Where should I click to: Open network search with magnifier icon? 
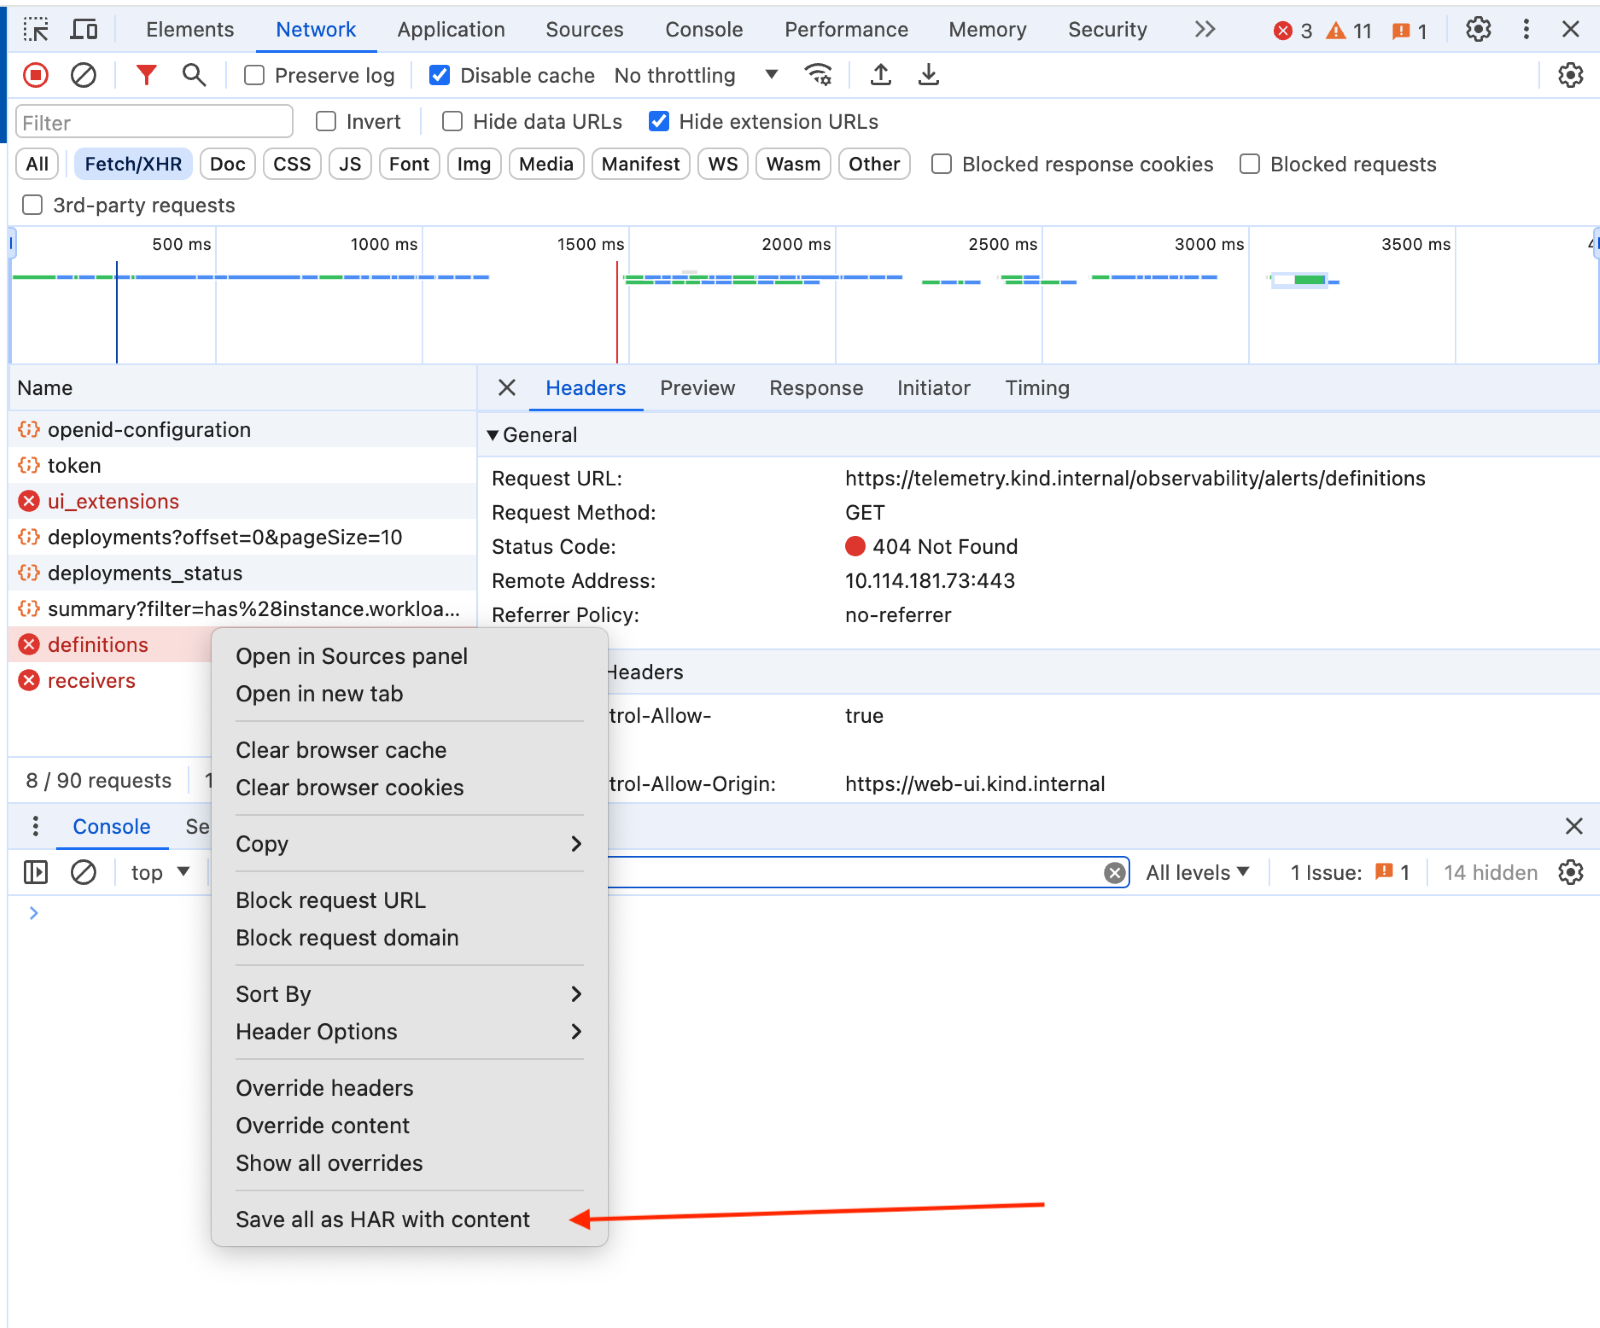tap(194, 75)
